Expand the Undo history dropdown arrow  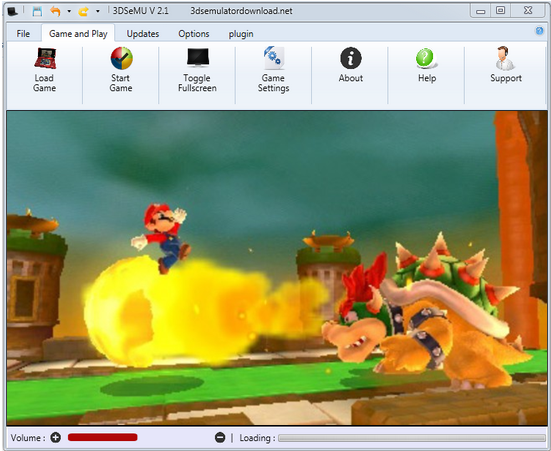[69, 11]
